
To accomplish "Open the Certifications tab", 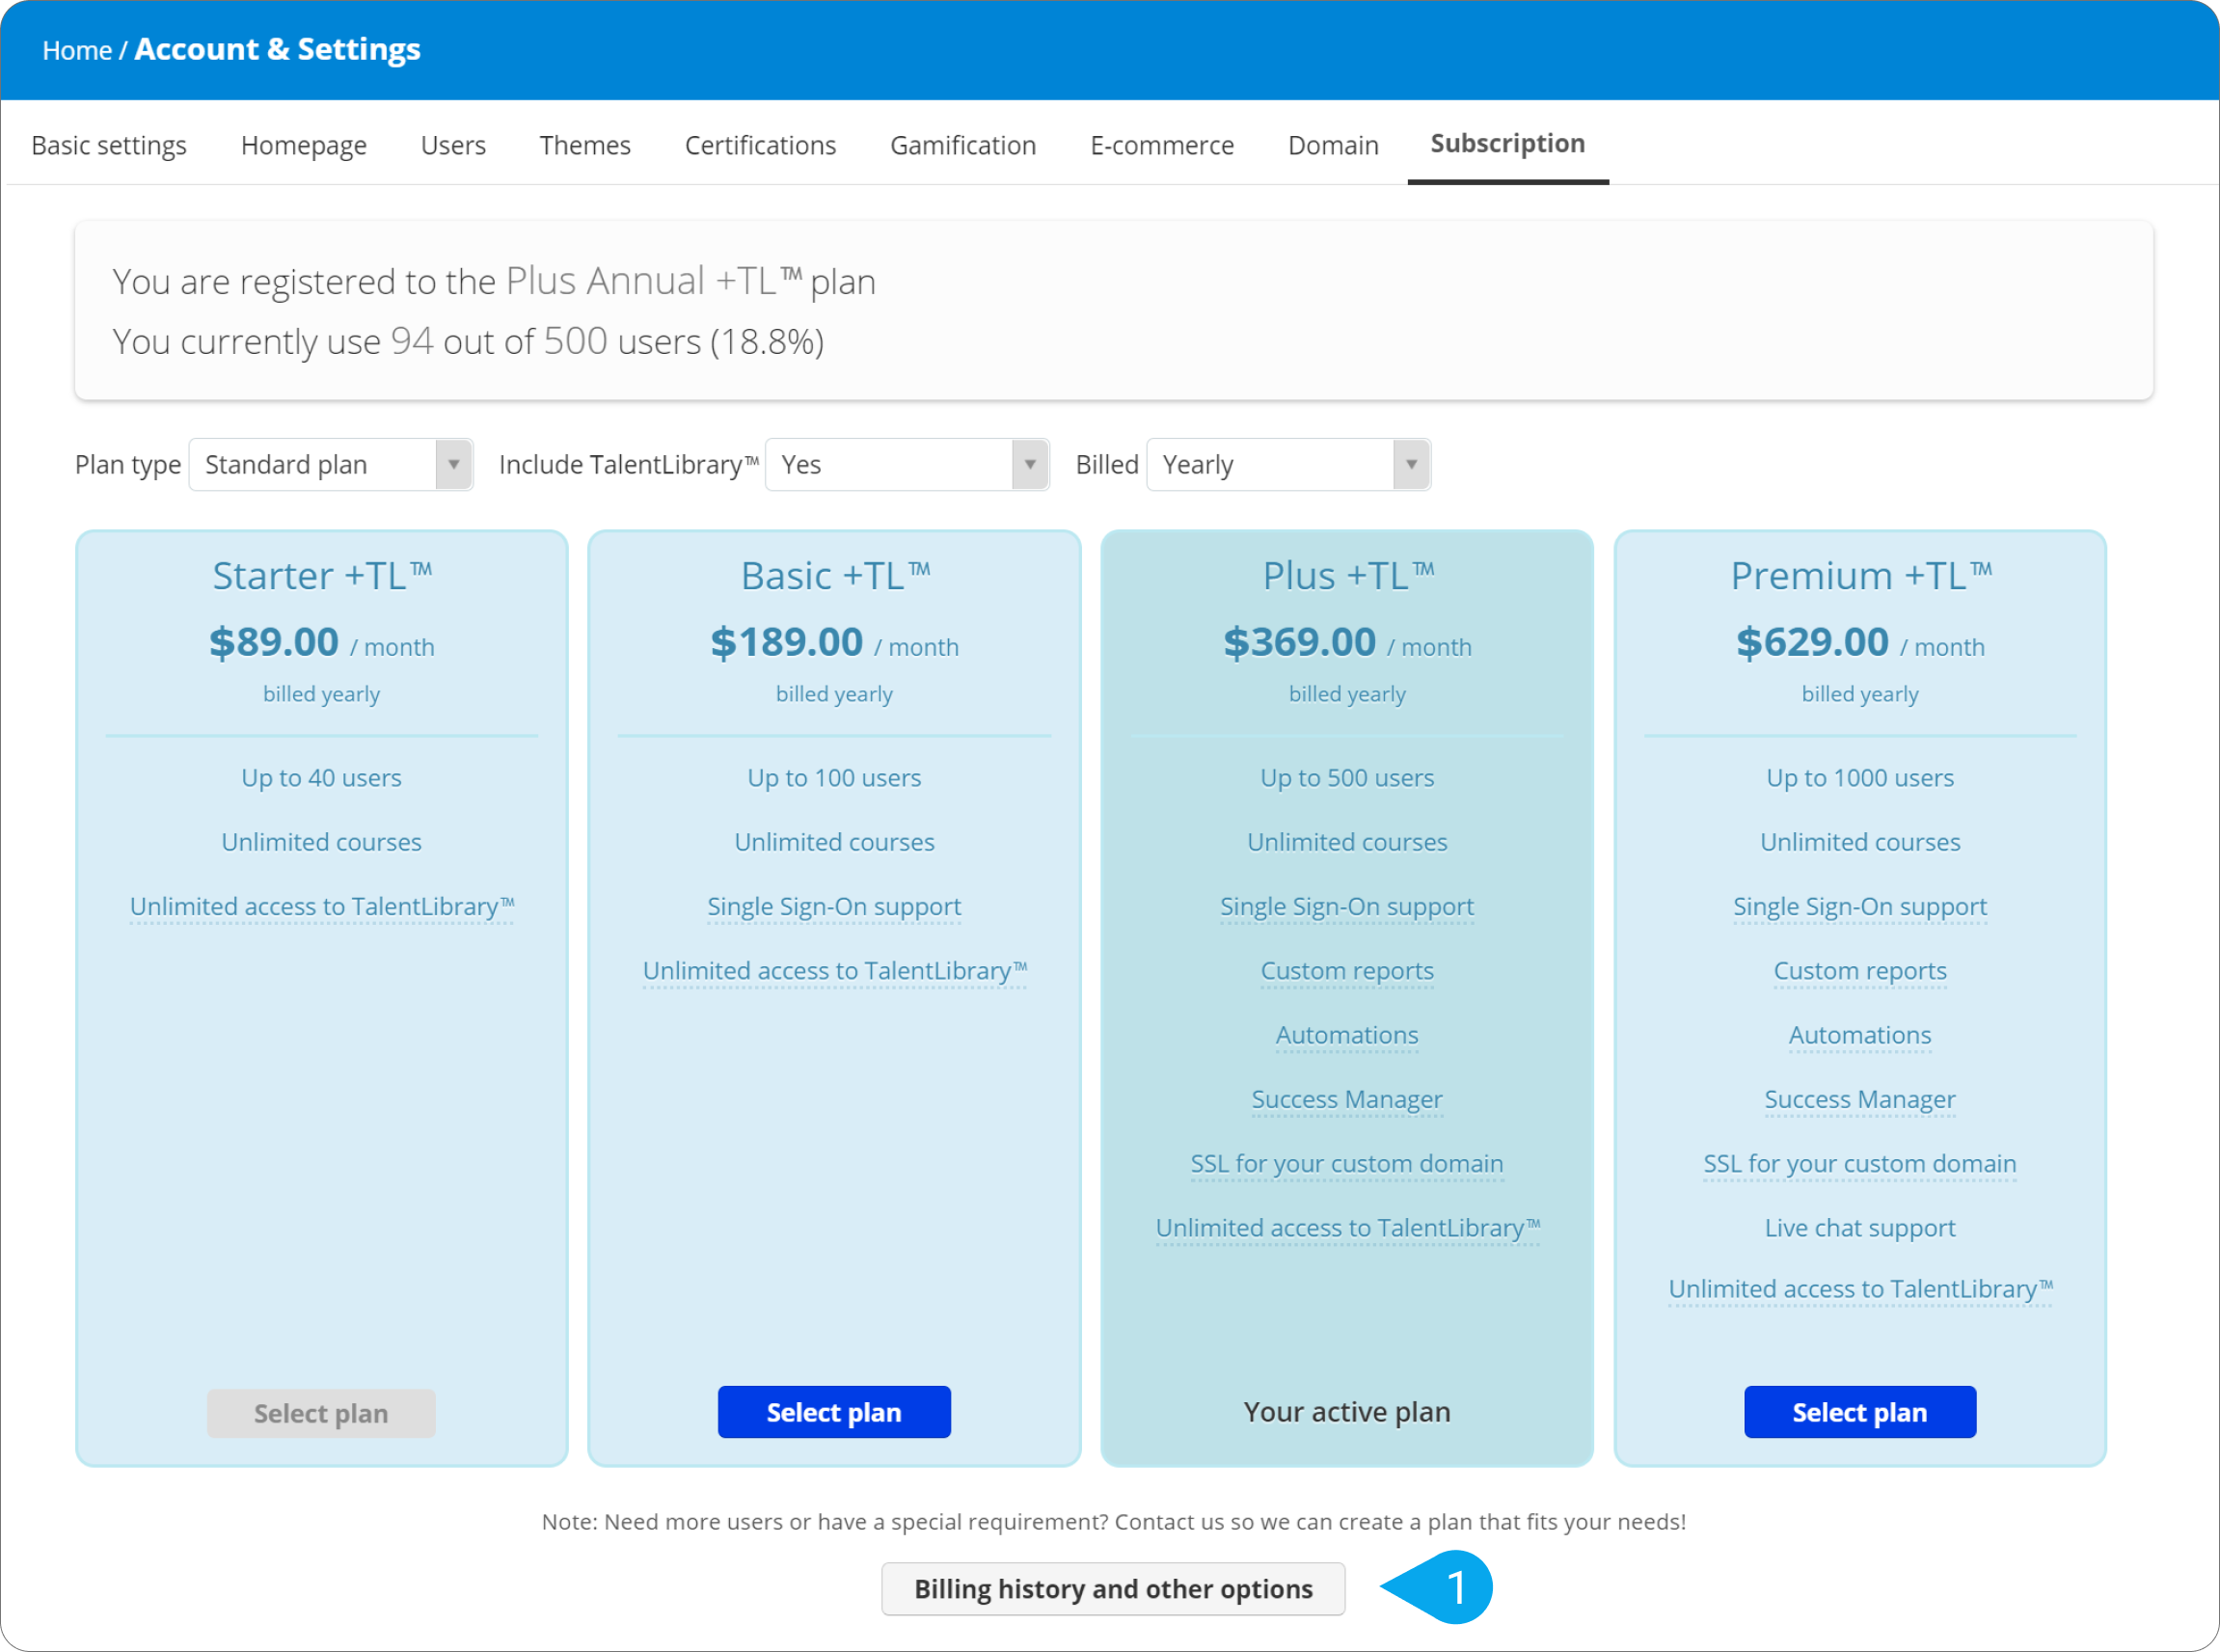I will [x=760, y=145].
